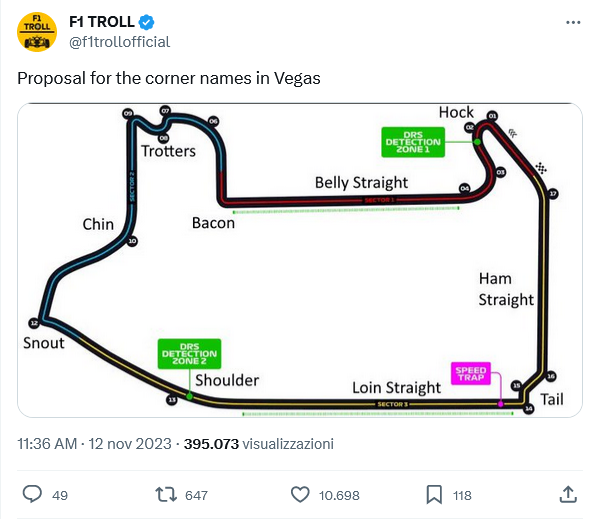Open the @f1trollofficial handle link
The width and height of the screenshot is (598, 519).
119,42
